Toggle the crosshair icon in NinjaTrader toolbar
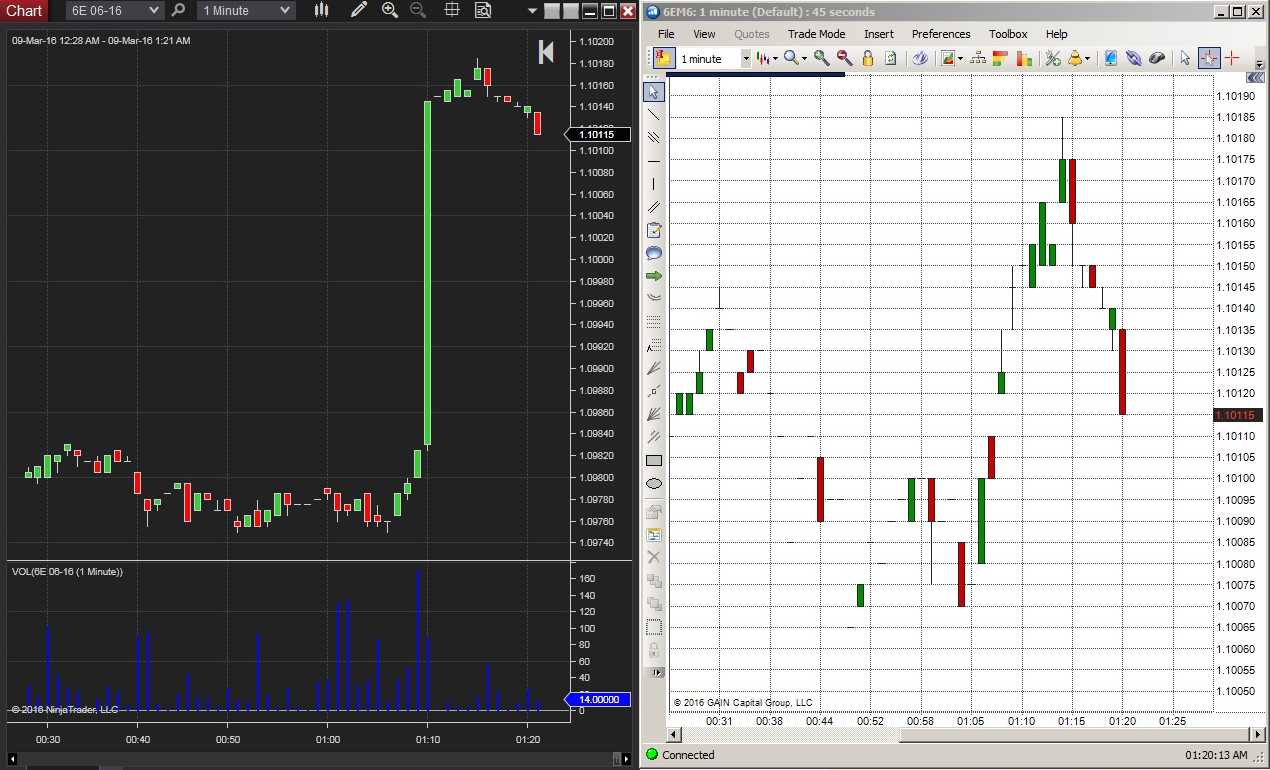 452,10
